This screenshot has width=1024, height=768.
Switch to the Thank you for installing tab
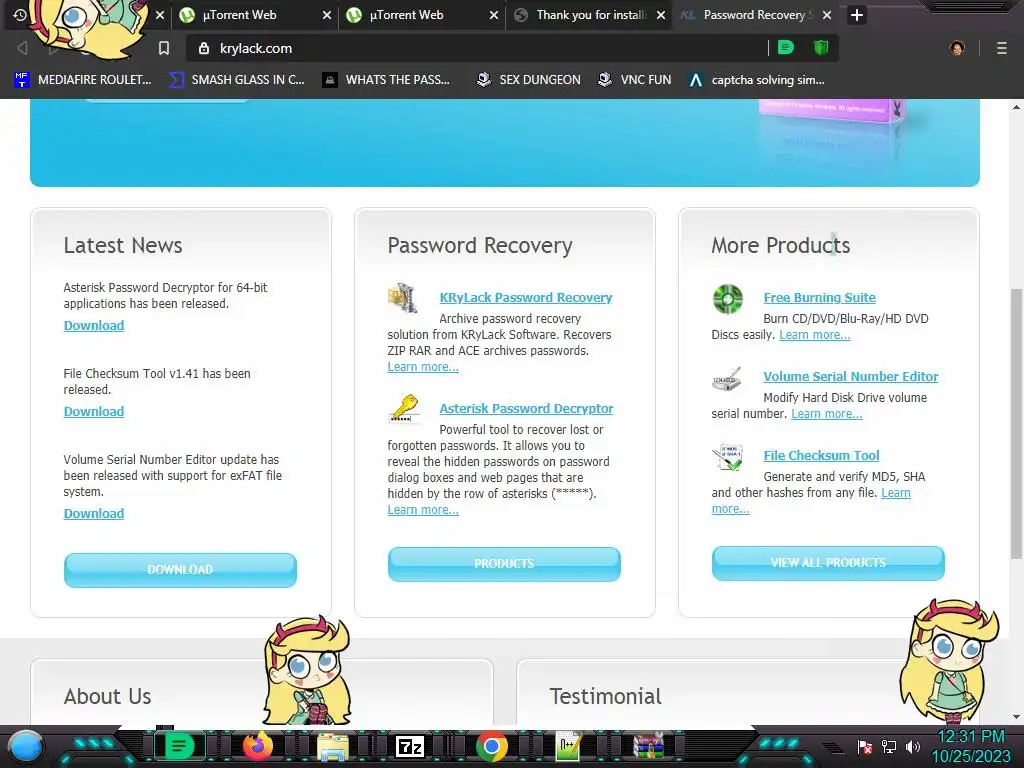581,15
